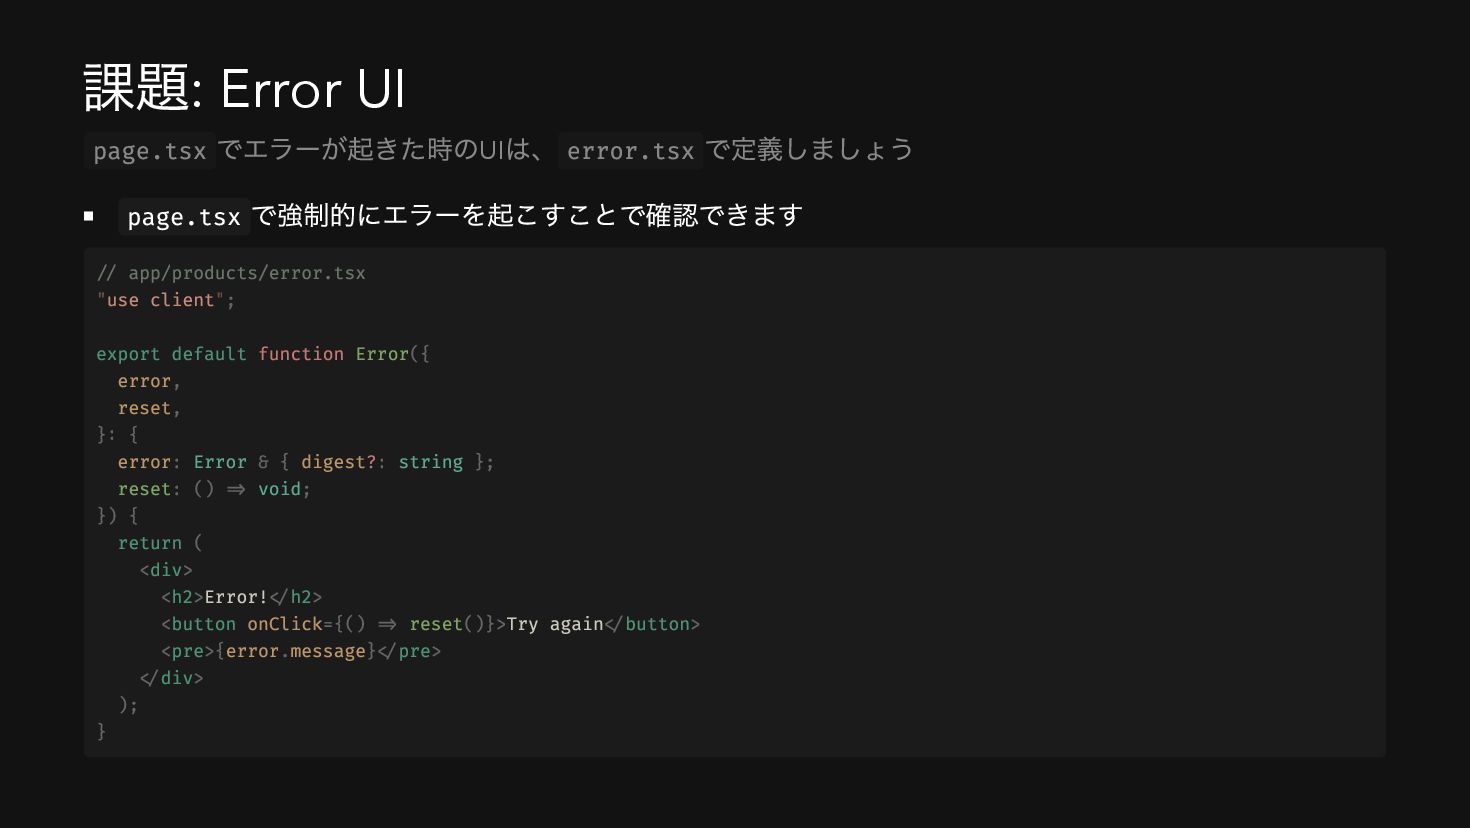Click the "string" type in code

tap(431, 462)
